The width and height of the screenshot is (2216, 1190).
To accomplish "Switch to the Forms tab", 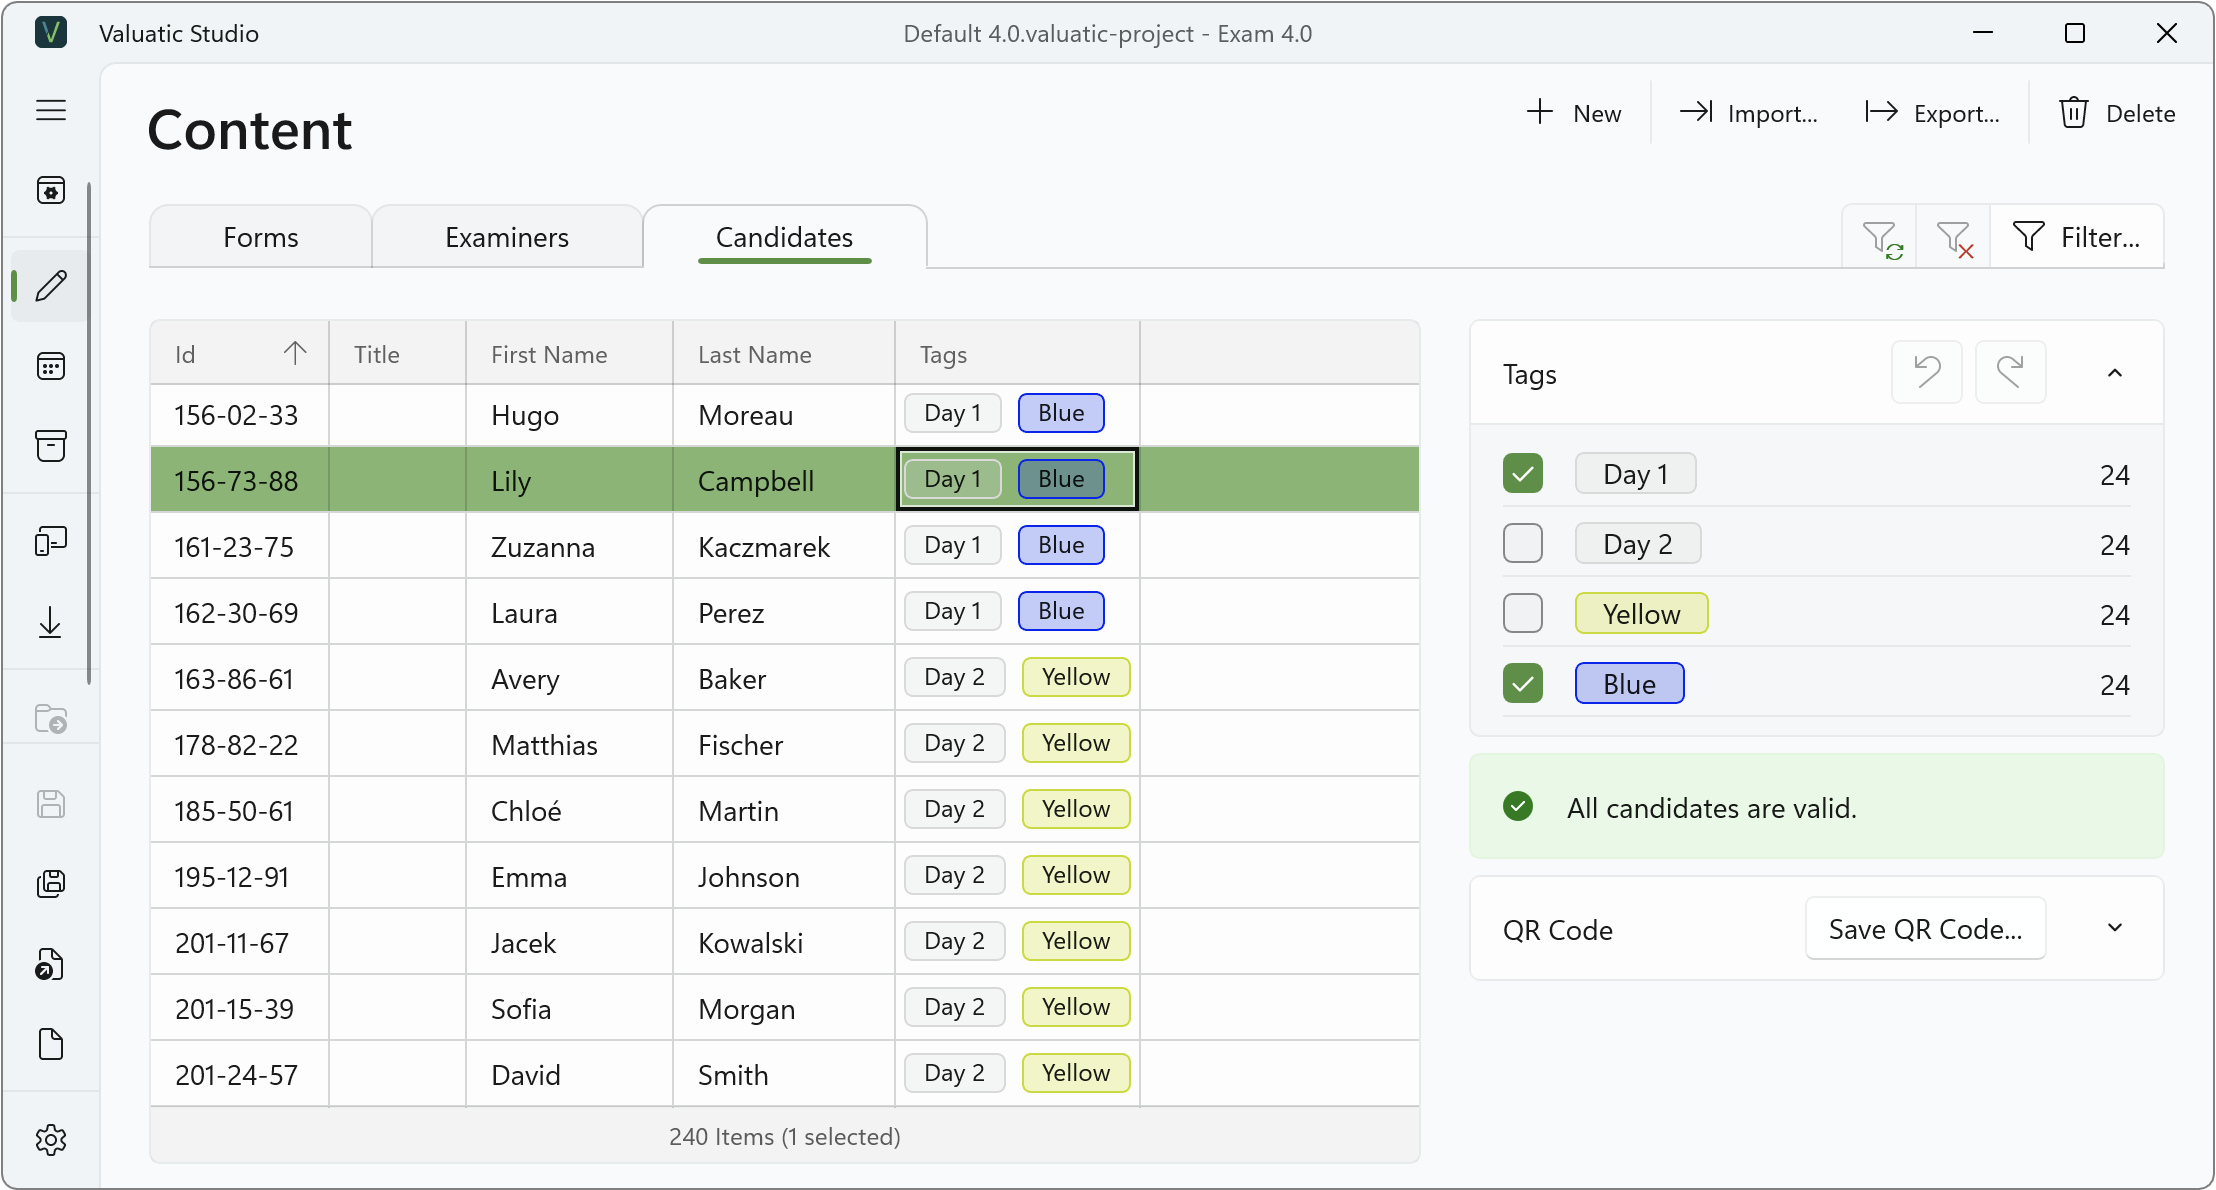I will pos(261,238).
